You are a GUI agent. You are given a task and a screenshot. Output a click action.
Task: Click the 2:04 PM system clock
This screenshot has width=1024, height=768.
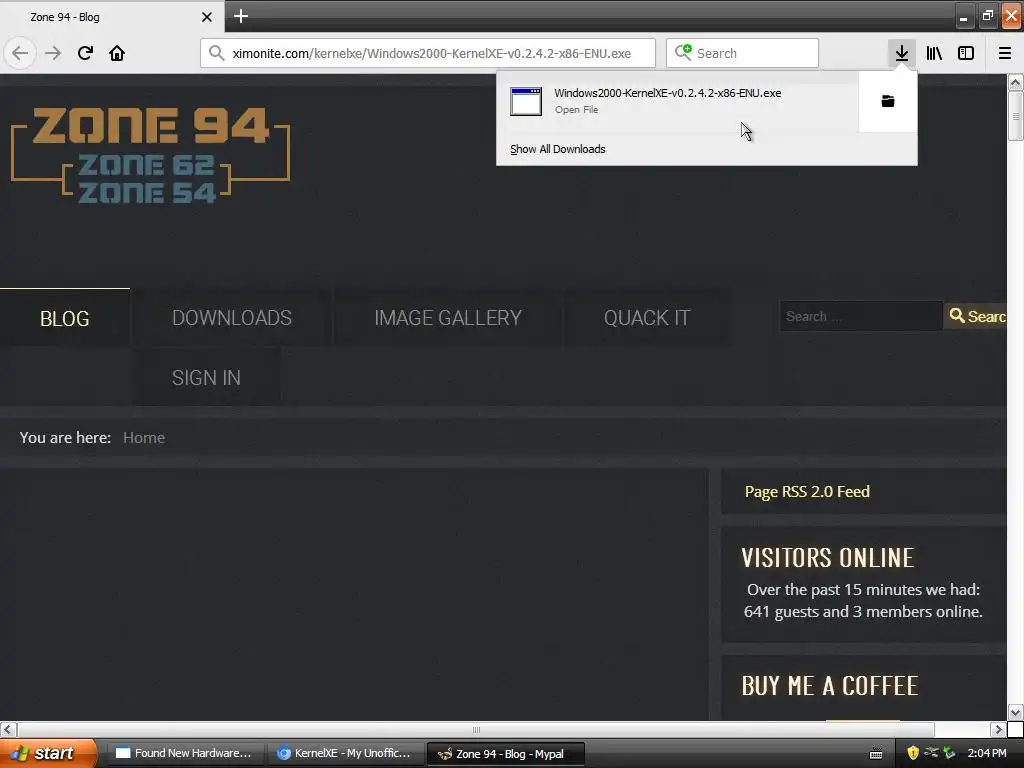(987, 753)
